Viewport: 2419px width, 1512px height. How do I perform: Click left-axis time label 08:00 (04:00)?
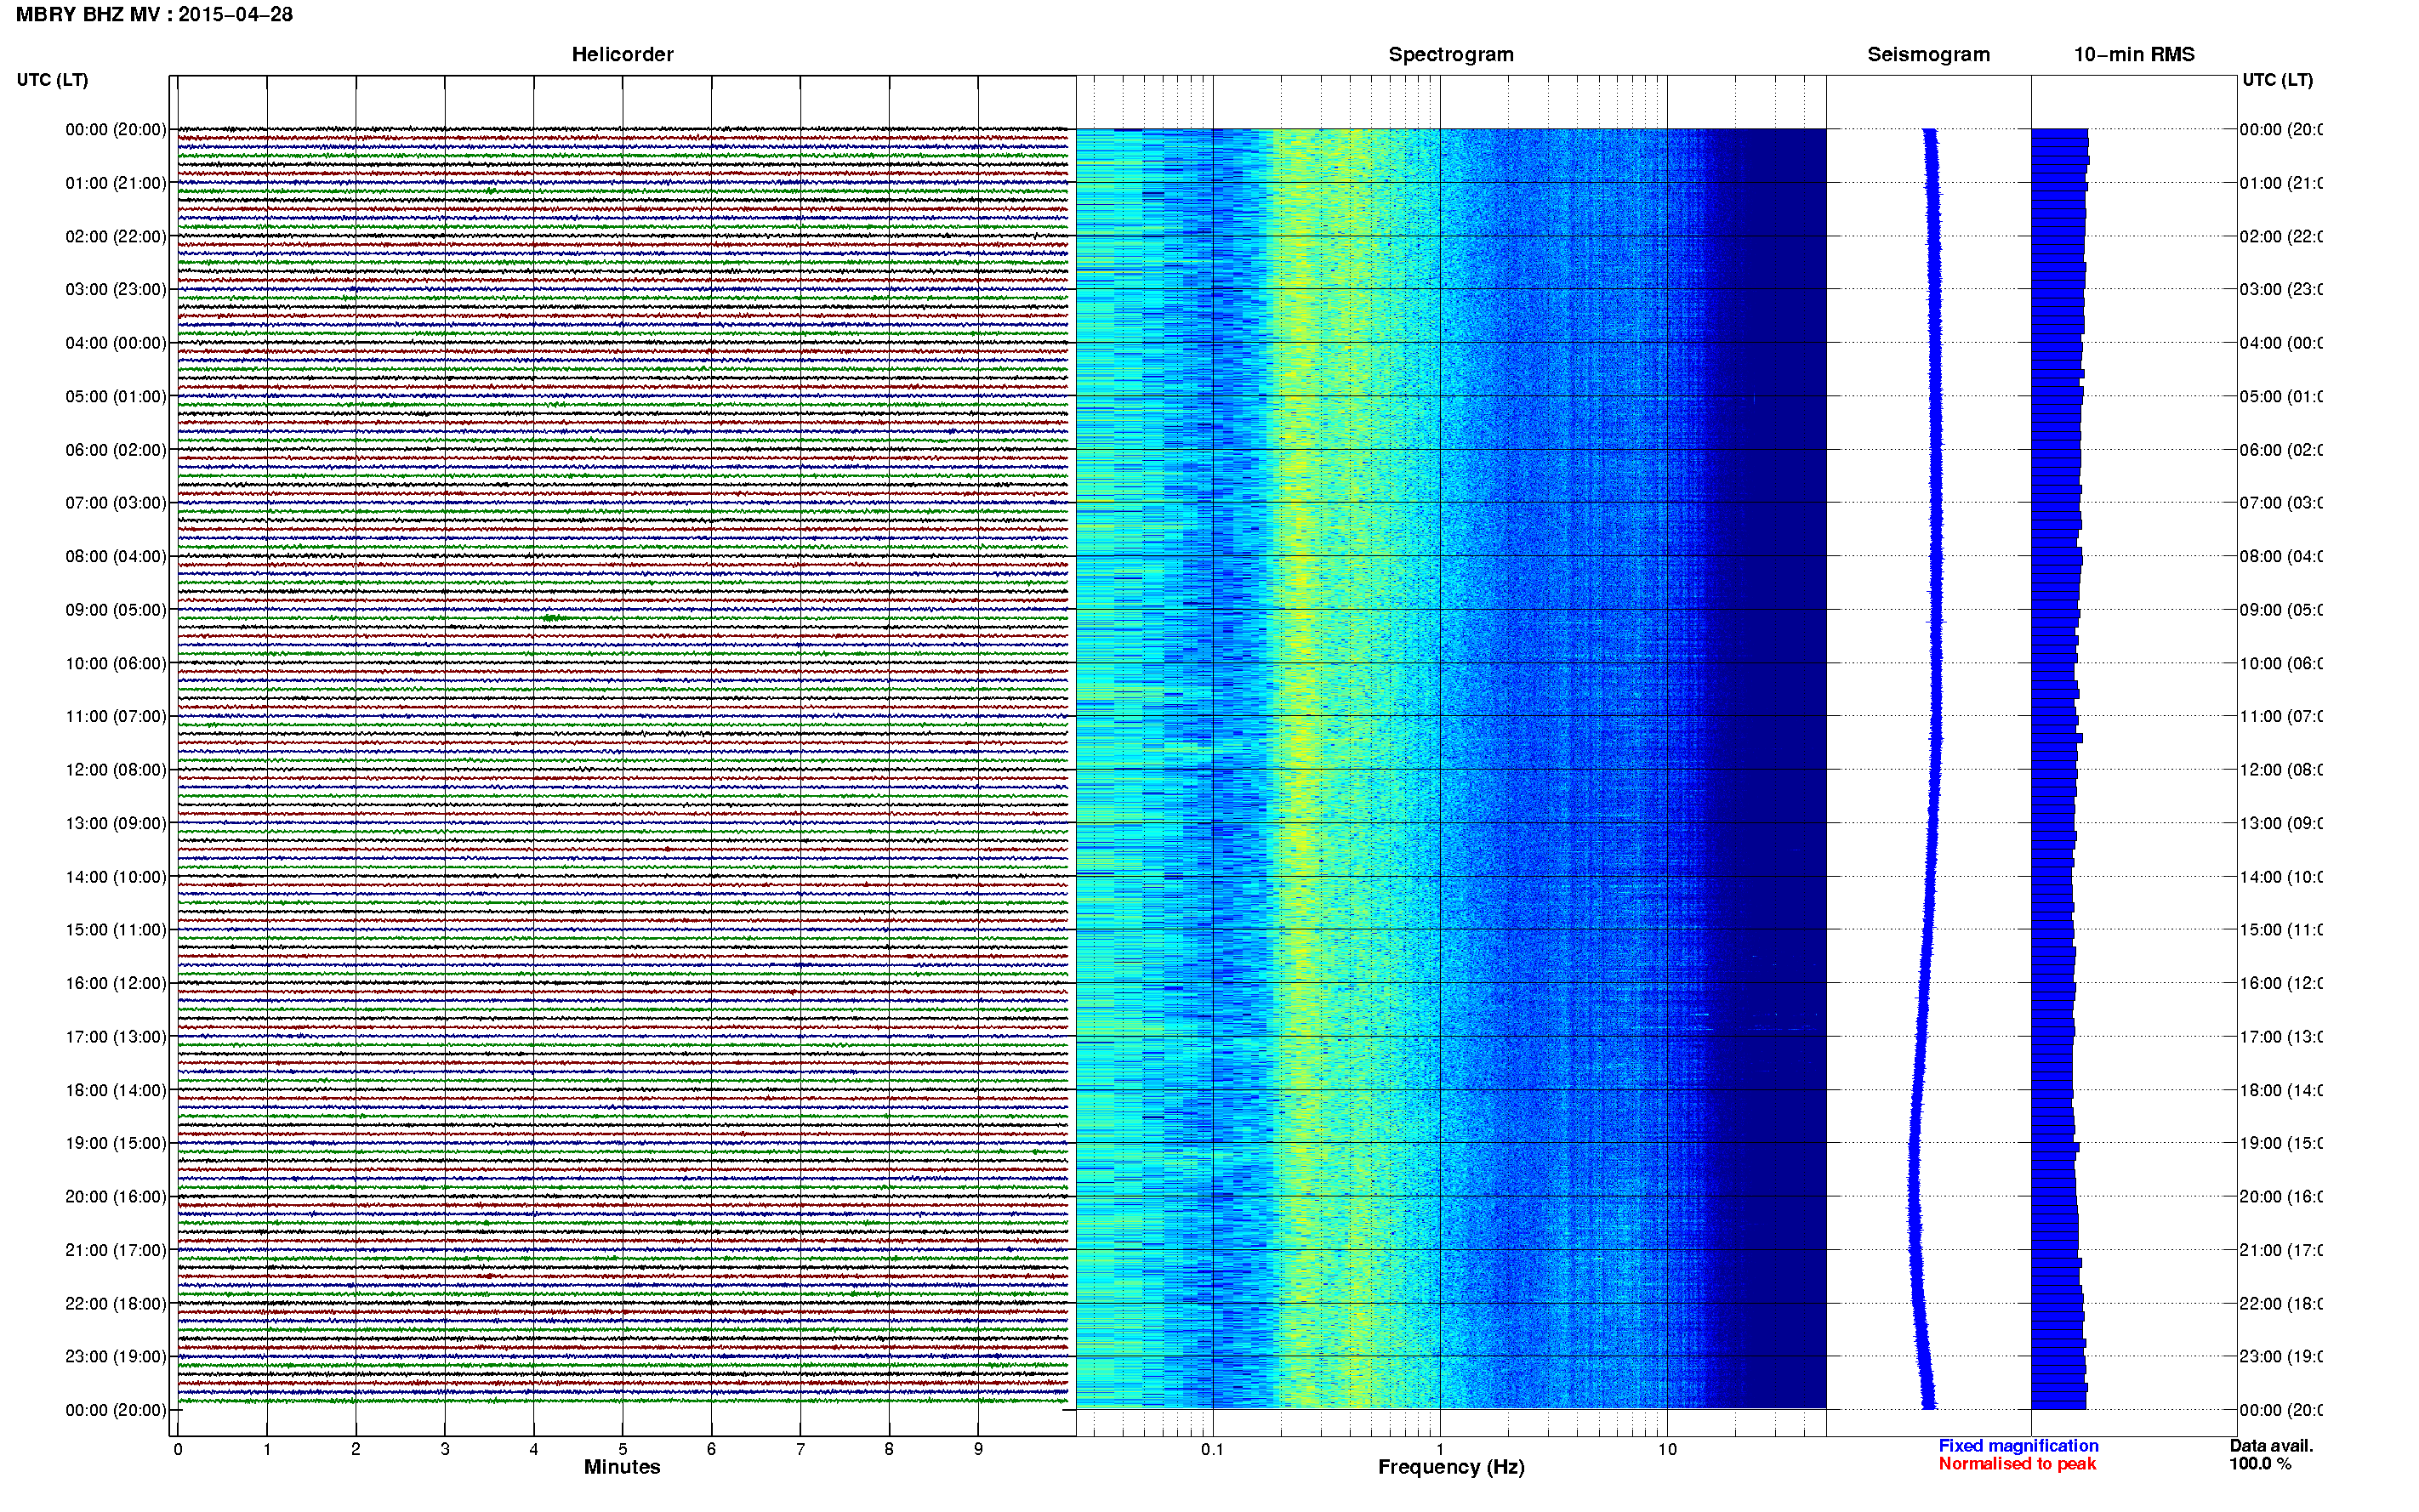point(116,557)
